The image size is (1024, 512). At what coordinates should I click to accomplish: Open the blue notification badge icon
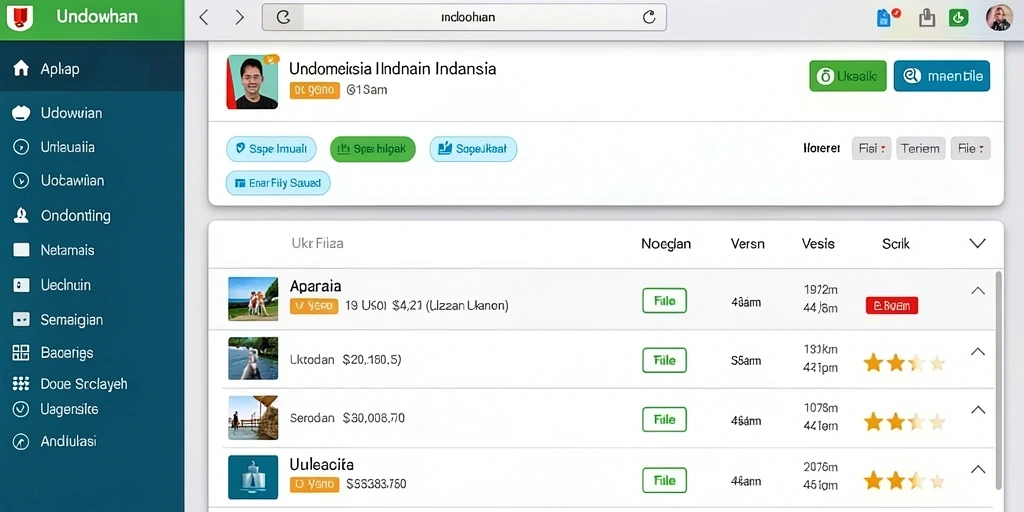tap(886, 18)
